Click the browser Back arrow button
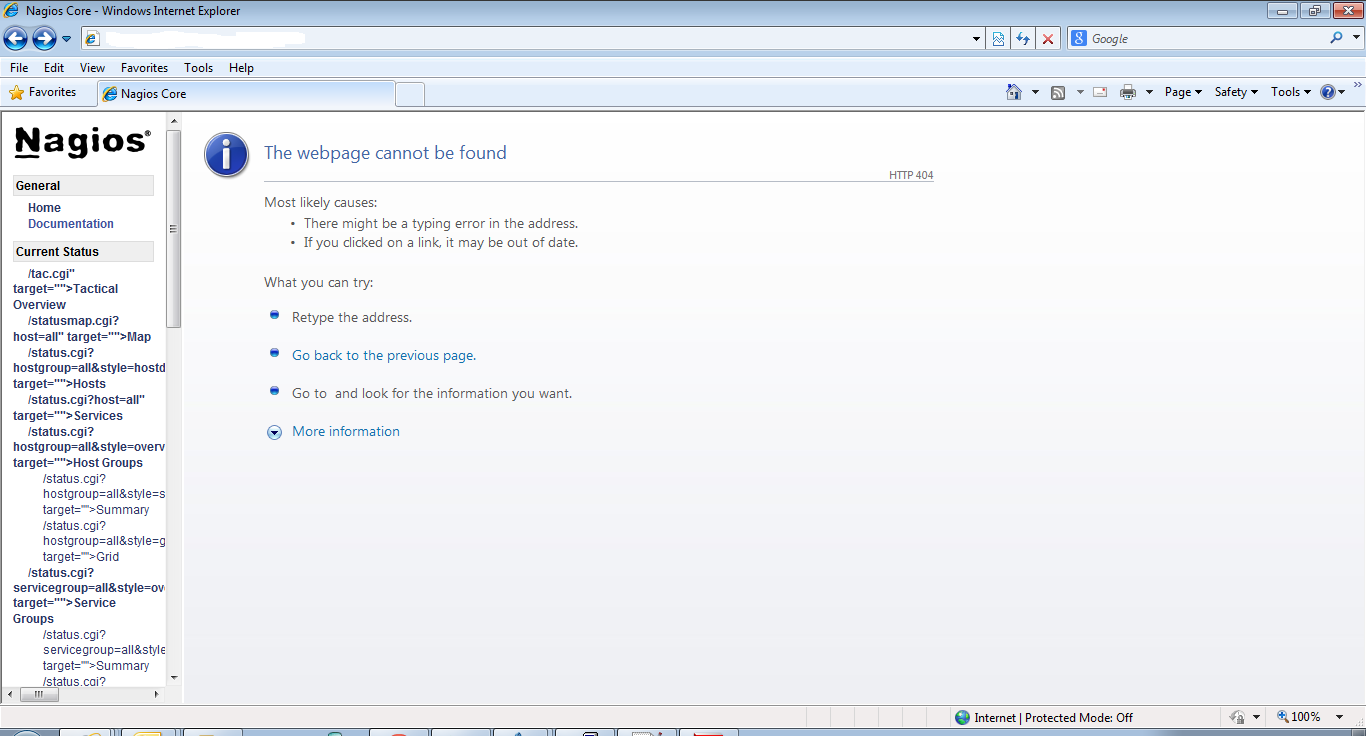This screenshot has height=736, width=1366. click(x=16, y=39)
